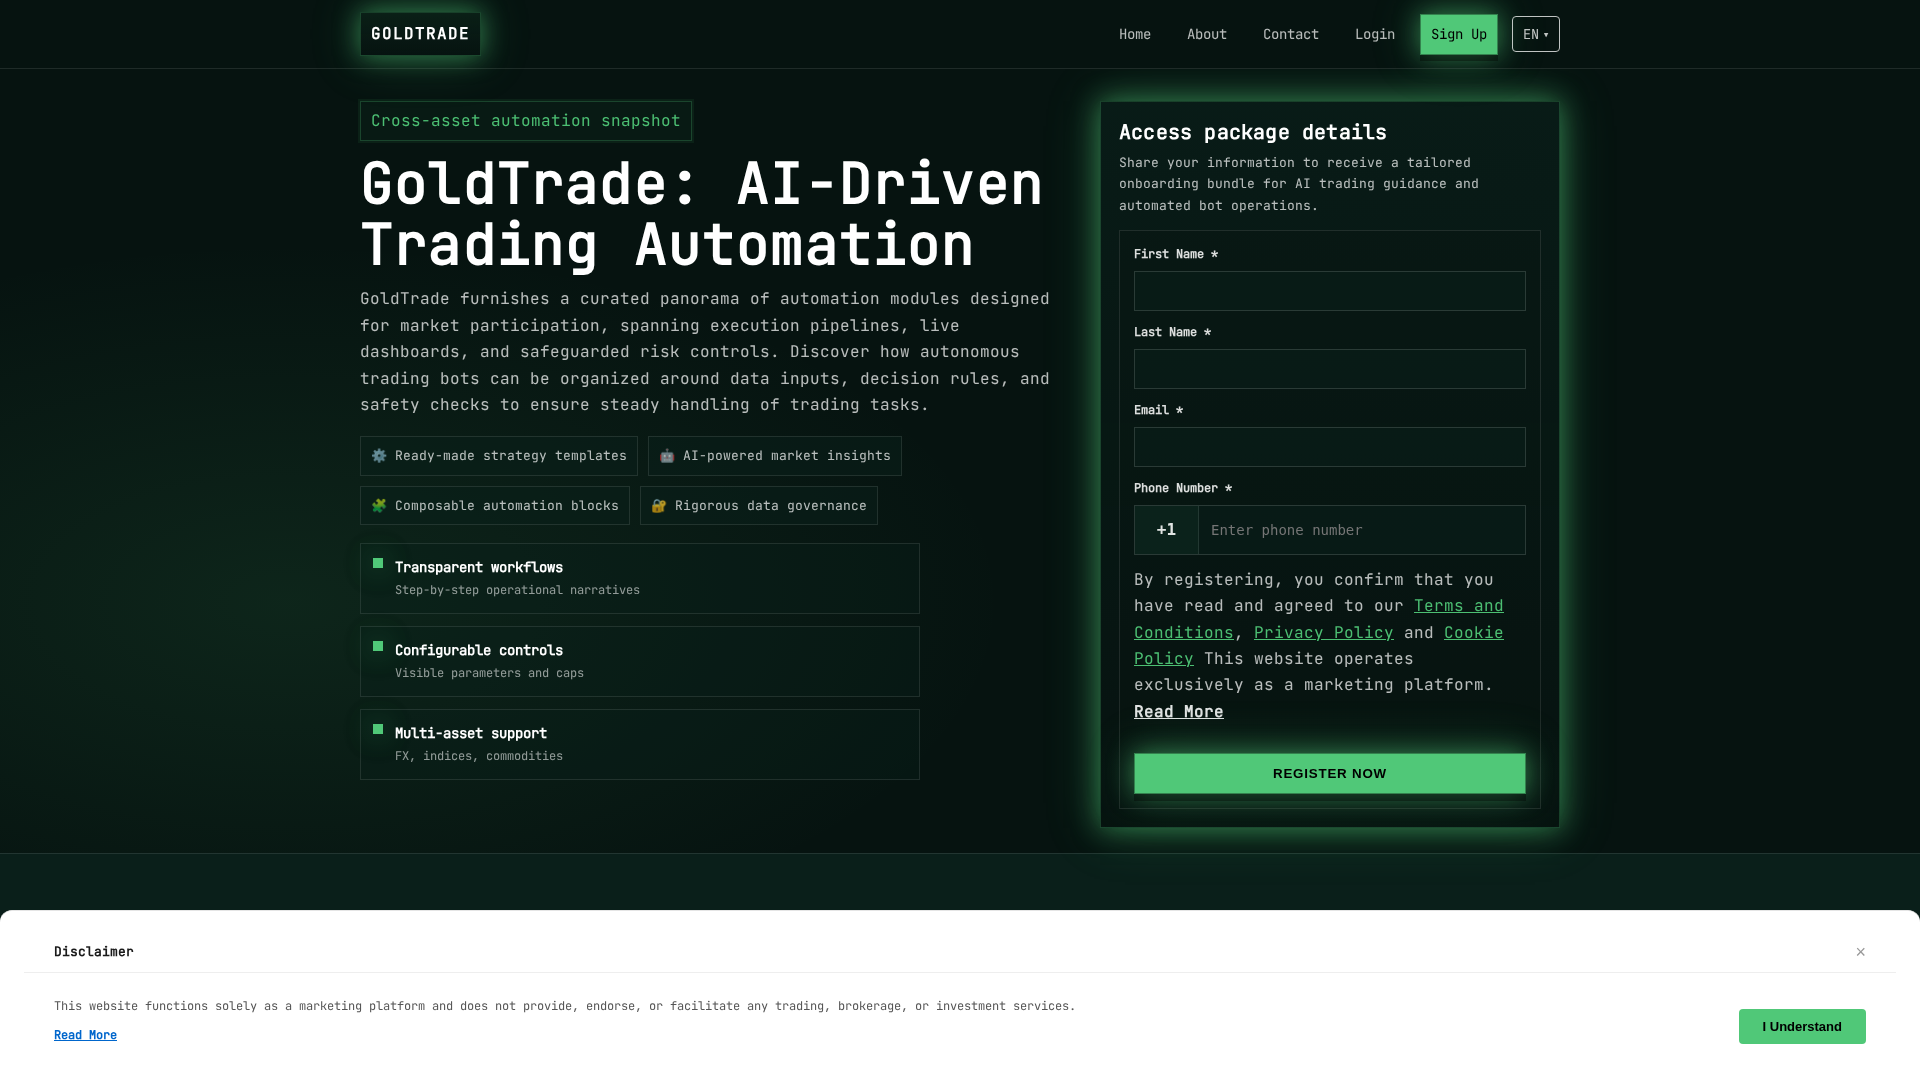Click the robot icon for AI insights

667,456
